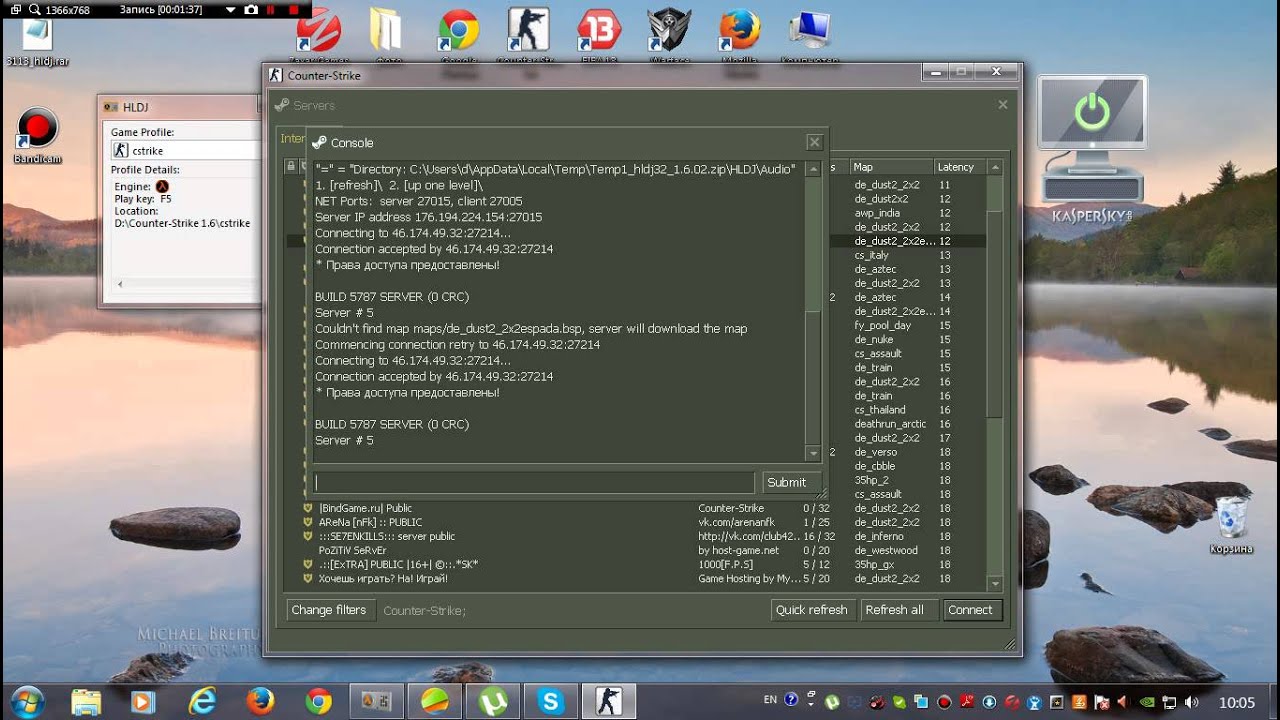Open the yellow folder on desktop

[x=386, y=35]
